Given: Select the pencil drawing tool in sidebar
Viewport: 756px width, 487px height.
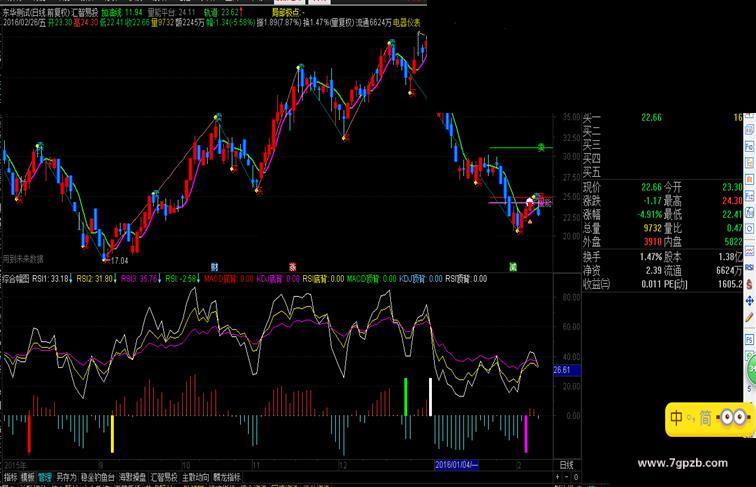Looking at the screenshot, I should click(x=750, y=317).
